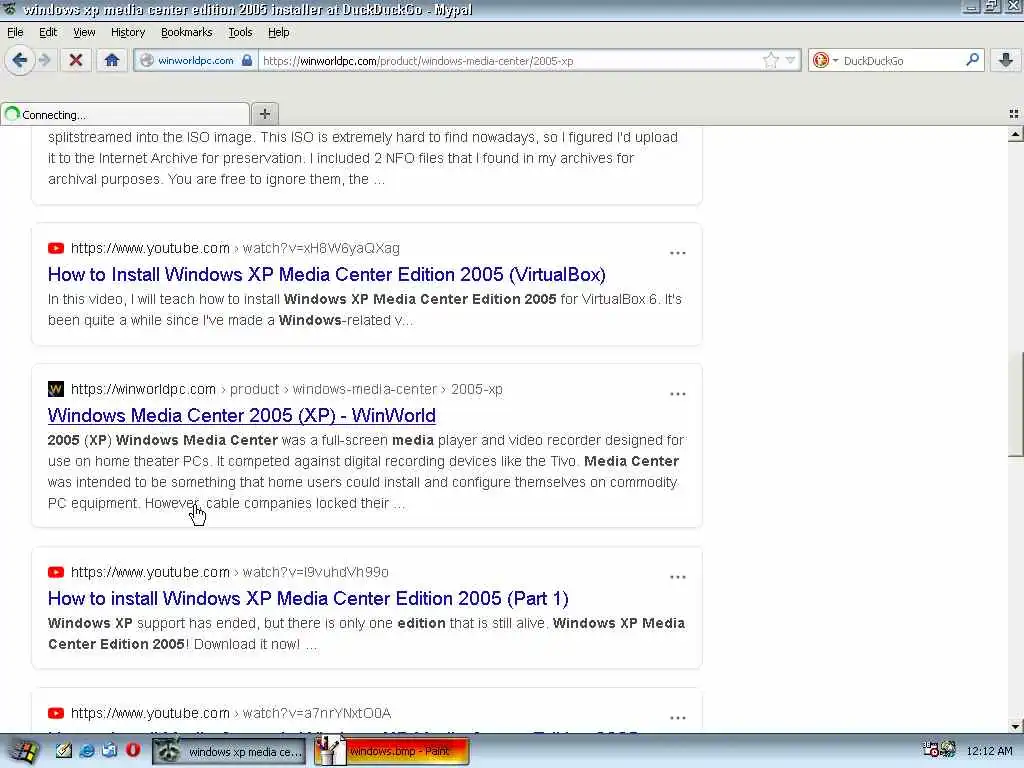Image resolution: width=1024 pixels, height=768 pixels.
Task: Go back with the Back arrow button
Action: tap(20, 61)
